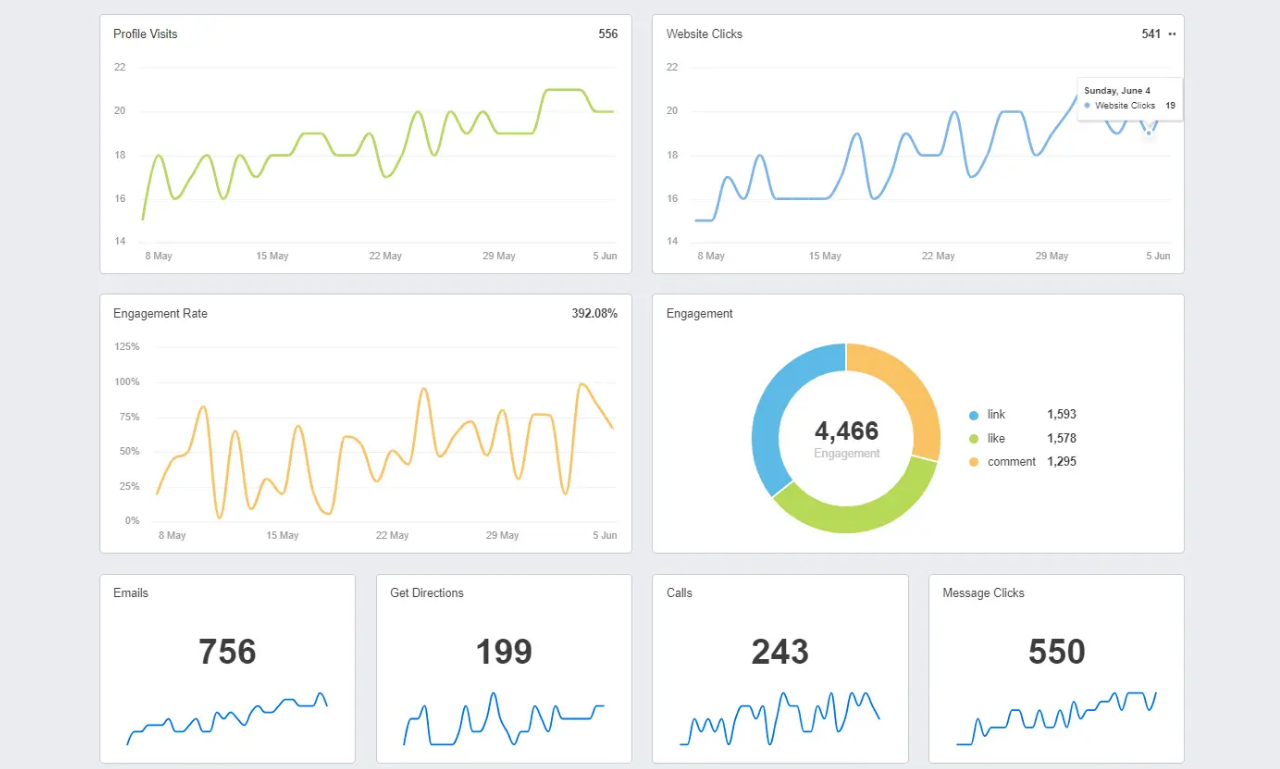
Task: Click the Sunday, June 4 tooltip
Action: [x=1129, y=98]
